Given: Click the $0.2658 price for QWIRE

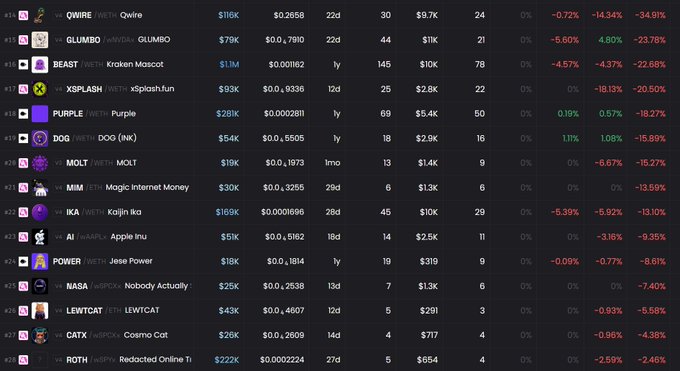Looking at the screenshot, I should (289, 15).
